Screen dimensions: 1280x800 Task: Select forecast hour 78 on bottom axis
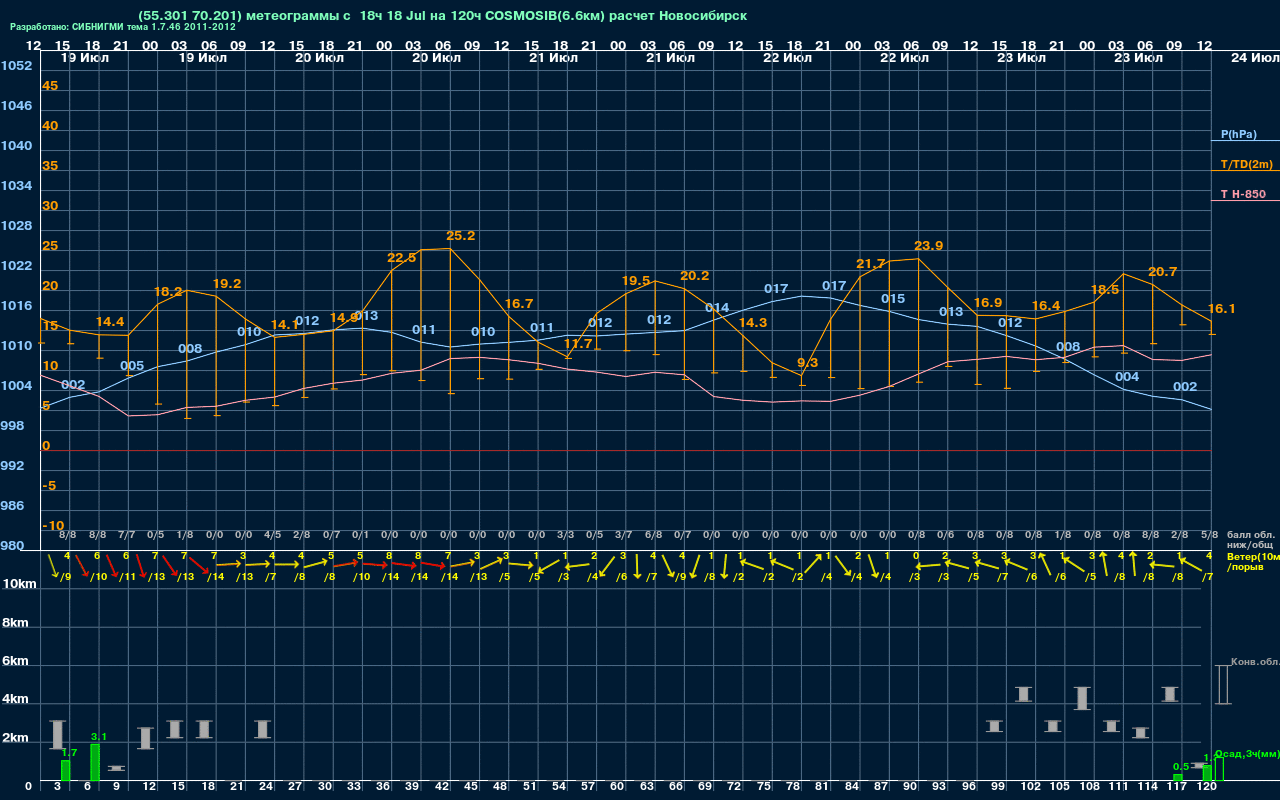[793, 788]
